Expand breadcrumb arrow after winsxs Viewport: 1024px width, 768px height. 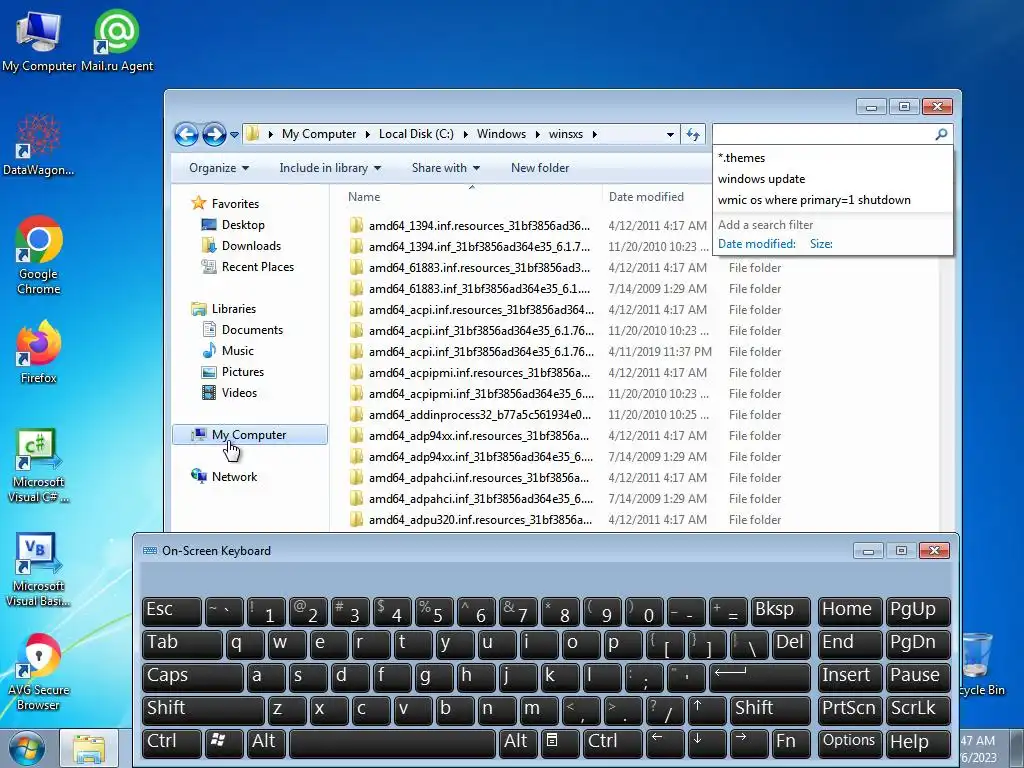click(x=594, y=135)
